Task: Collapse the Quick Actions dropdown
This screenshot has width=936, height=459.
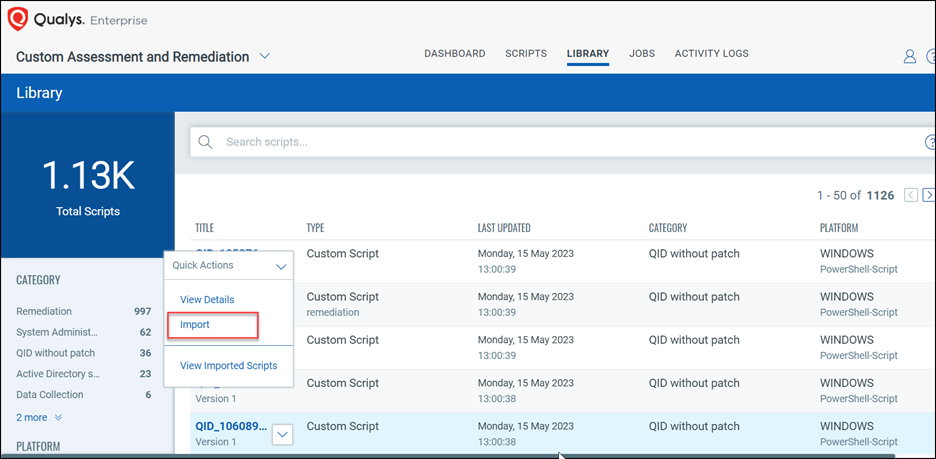Action: click(281, 266)
